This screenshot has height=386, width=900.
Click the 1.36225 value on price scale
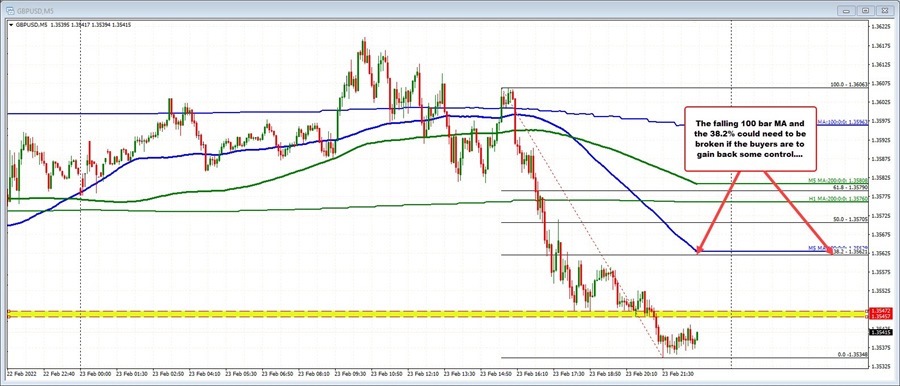[880, 27]
